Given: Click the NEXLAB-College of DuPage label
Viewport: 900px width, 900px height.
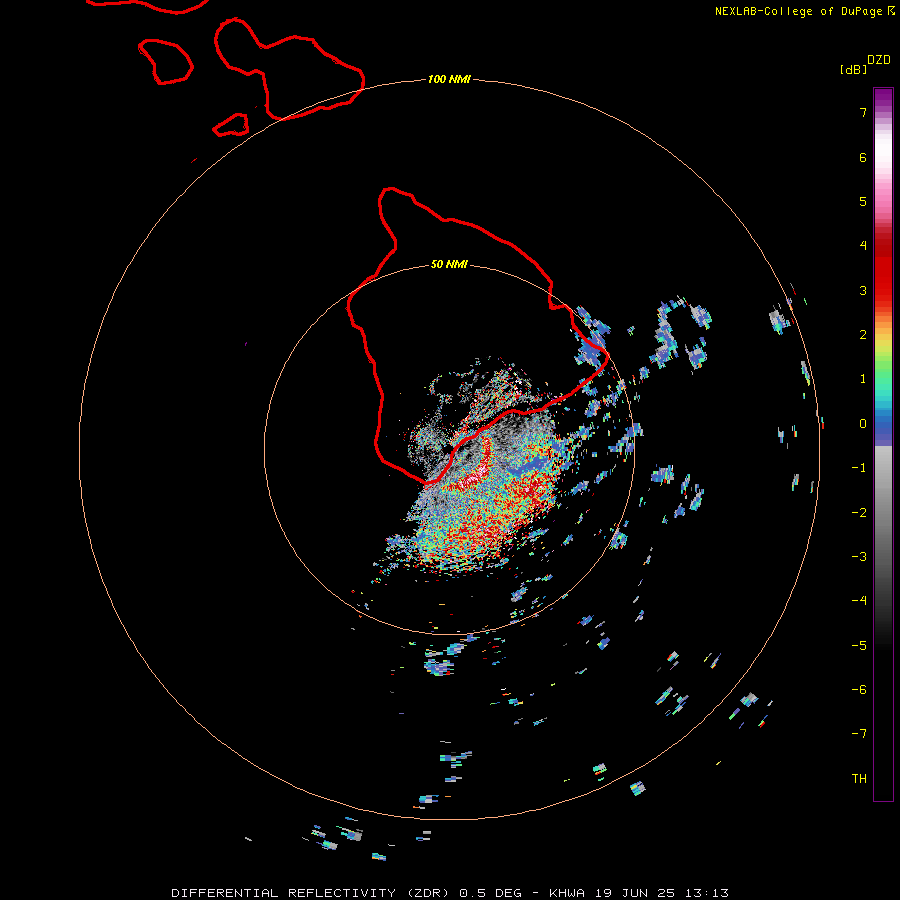Looking at the screenshot, I should 805,11.
